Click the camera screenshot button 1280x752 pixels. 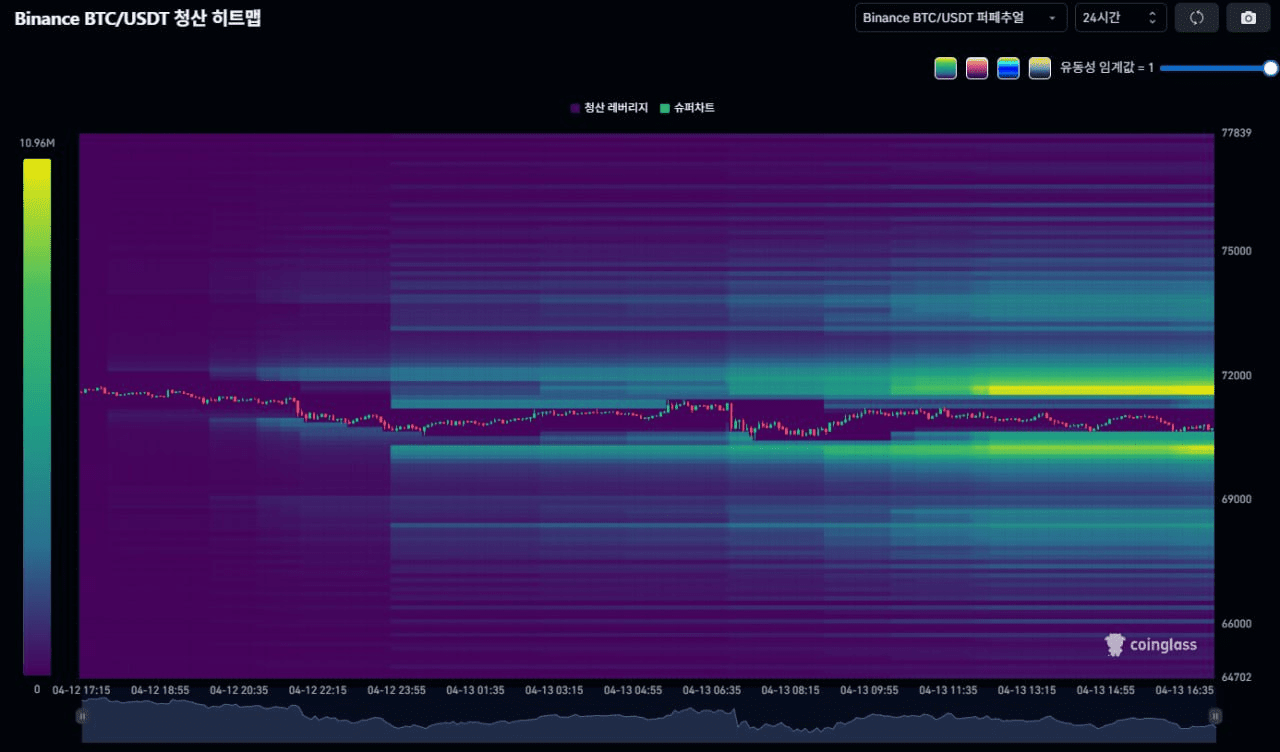pyautogui.click(x=1248, y=18)
